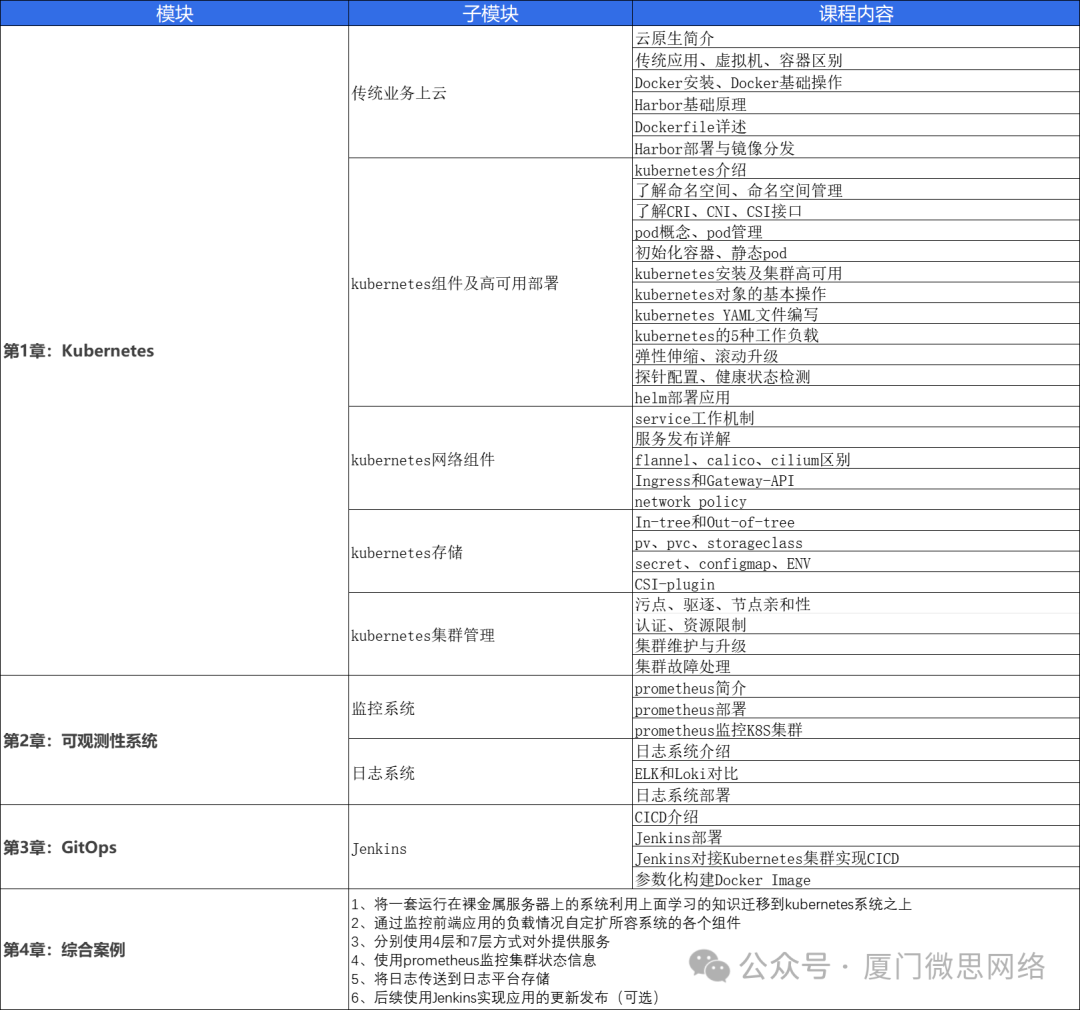1080x1010 pixels.
Task: Select the pv、pvc、storageclass row
Action: (855, 541)
